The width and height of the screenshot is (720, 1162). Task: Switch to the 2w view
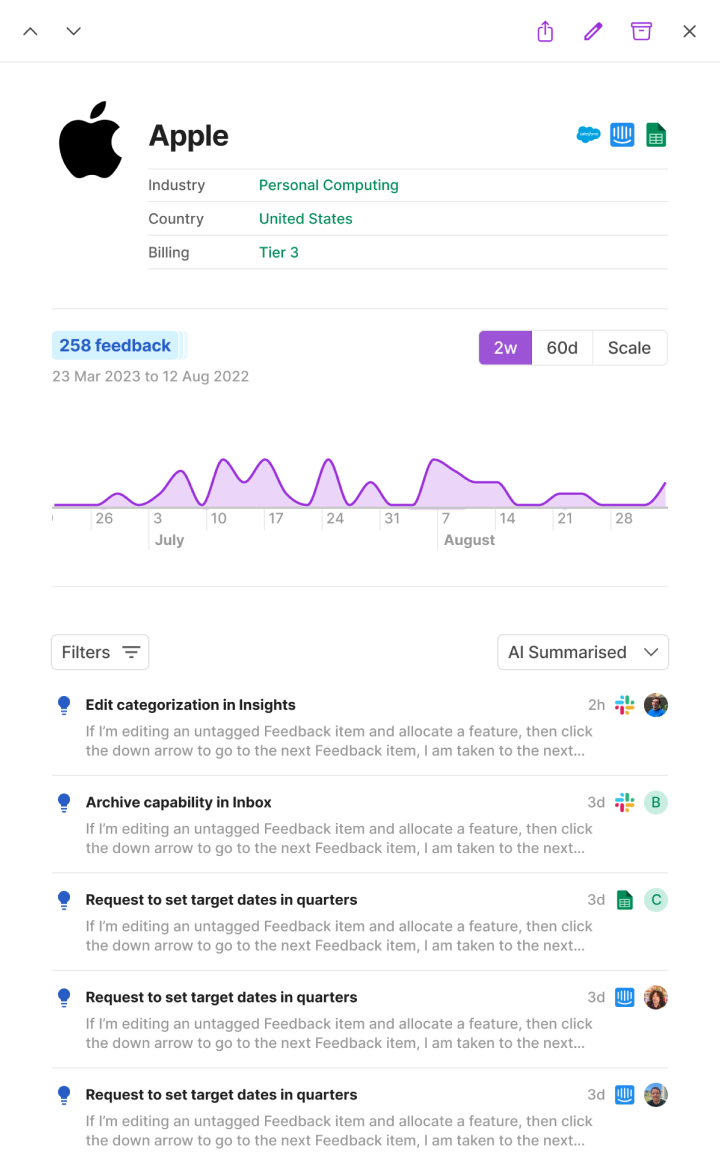[505, 347]
